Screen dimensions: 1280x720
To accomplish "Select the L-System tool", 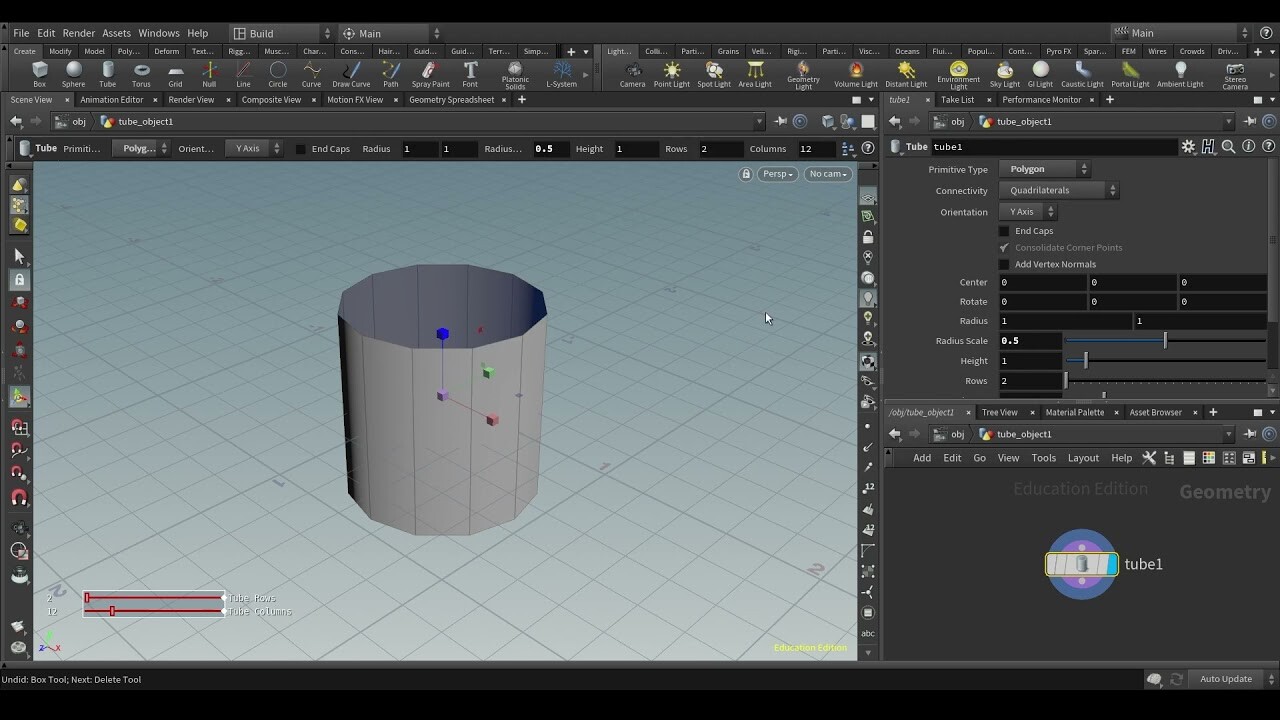I will [x=562, y=72].
